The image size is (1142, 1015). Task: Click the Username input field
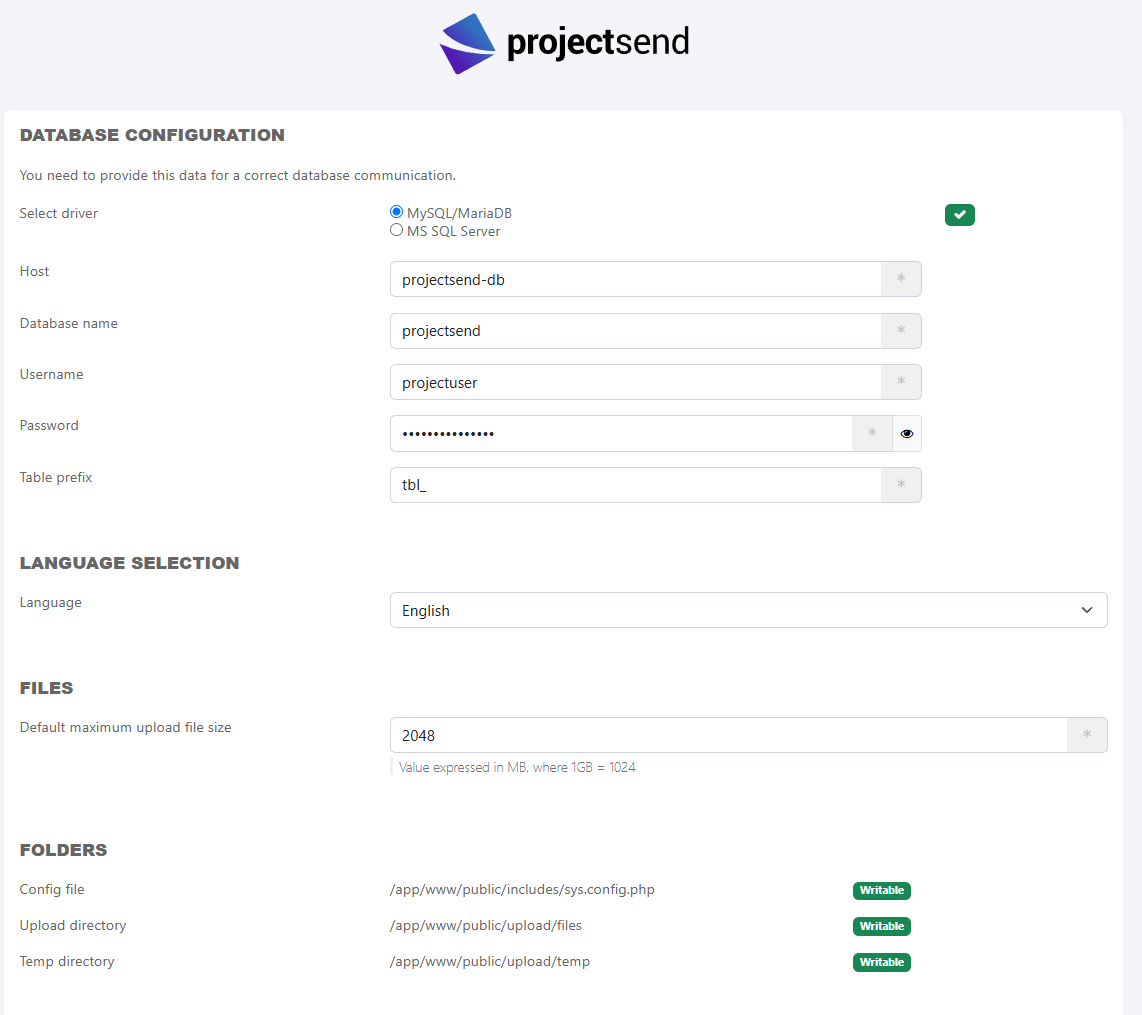[x=635, y=382]
